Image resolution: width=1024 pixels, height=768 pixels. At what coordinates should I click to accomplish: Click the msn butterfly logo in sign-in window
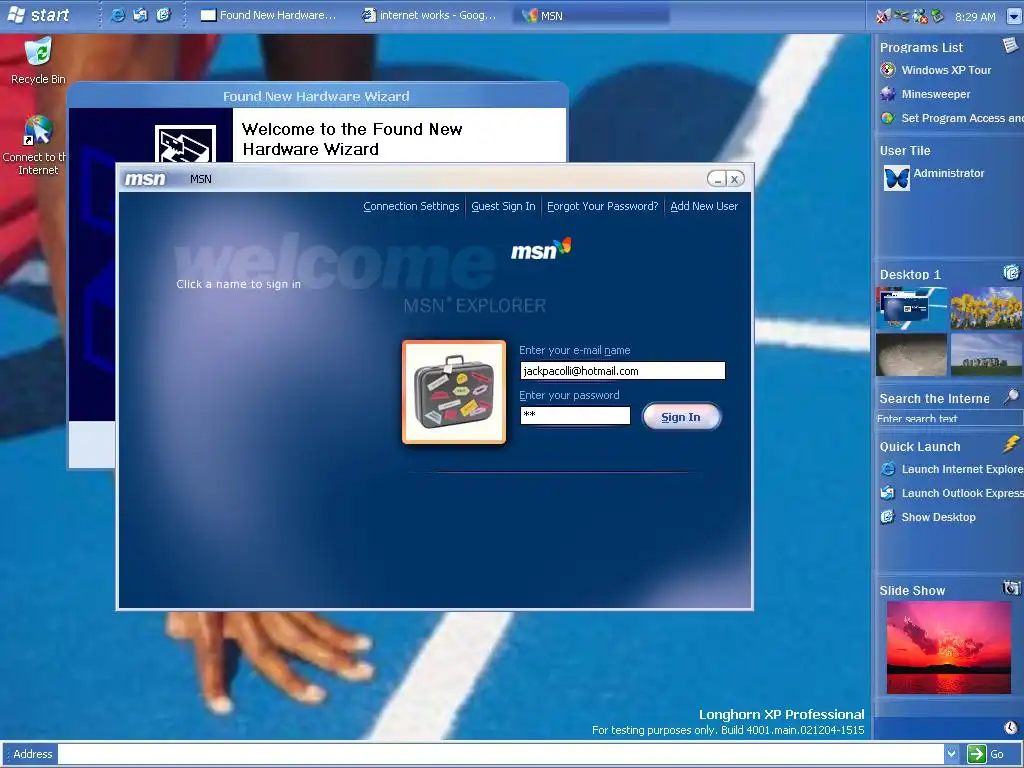pos(541,249)
